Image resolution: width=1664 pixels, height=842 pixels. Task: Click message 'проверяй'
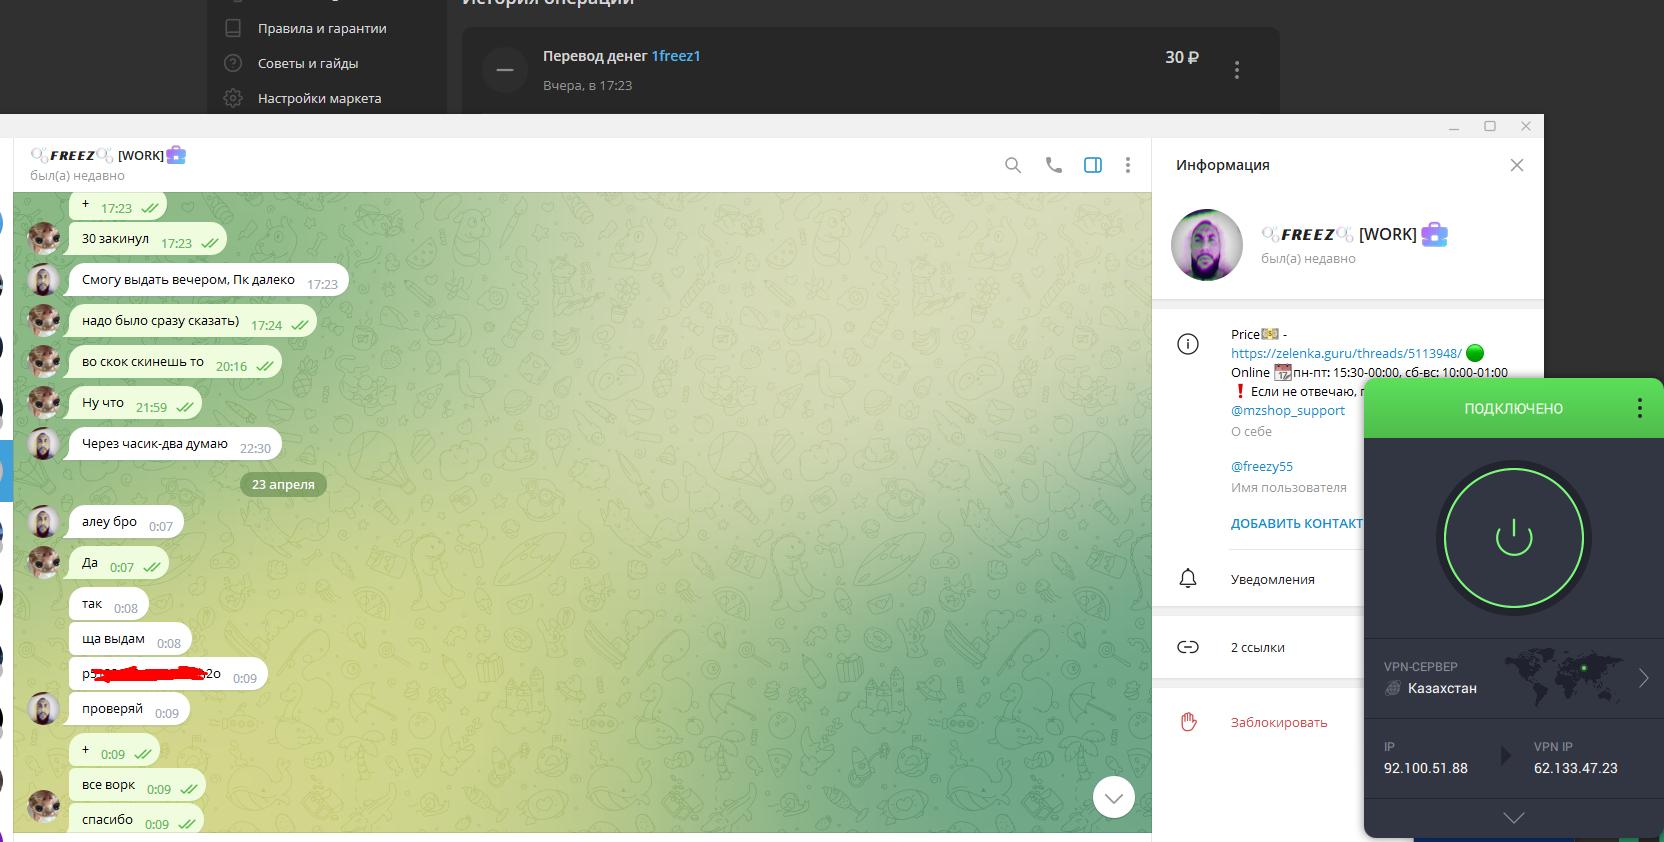(129, 709)
